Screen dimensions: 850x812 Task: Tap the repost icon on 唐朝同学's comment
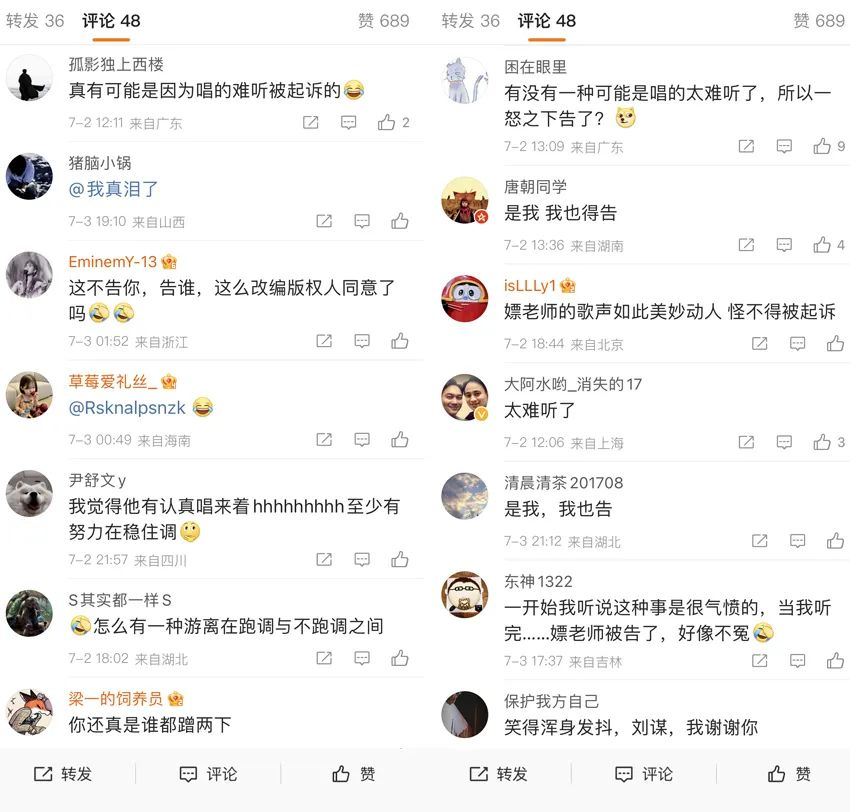(746, 245)
